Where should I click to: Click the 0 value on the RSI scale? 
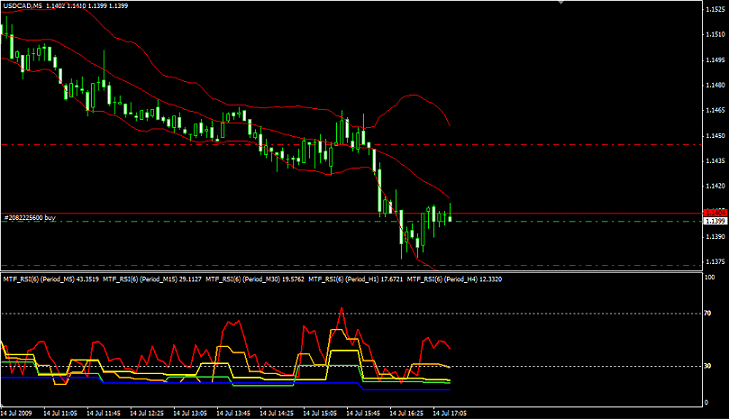pyautogui.click(x=707, y=403)
